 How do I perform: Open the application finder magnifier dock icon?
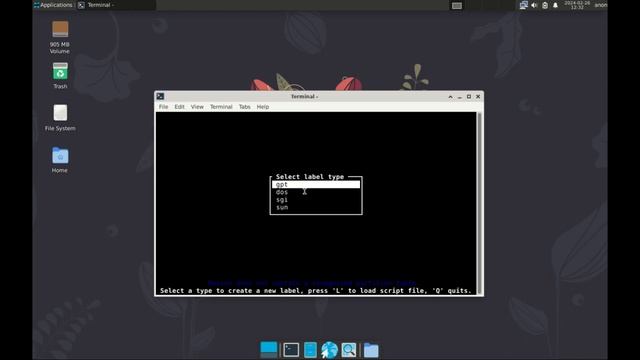(x=349, y=350)
